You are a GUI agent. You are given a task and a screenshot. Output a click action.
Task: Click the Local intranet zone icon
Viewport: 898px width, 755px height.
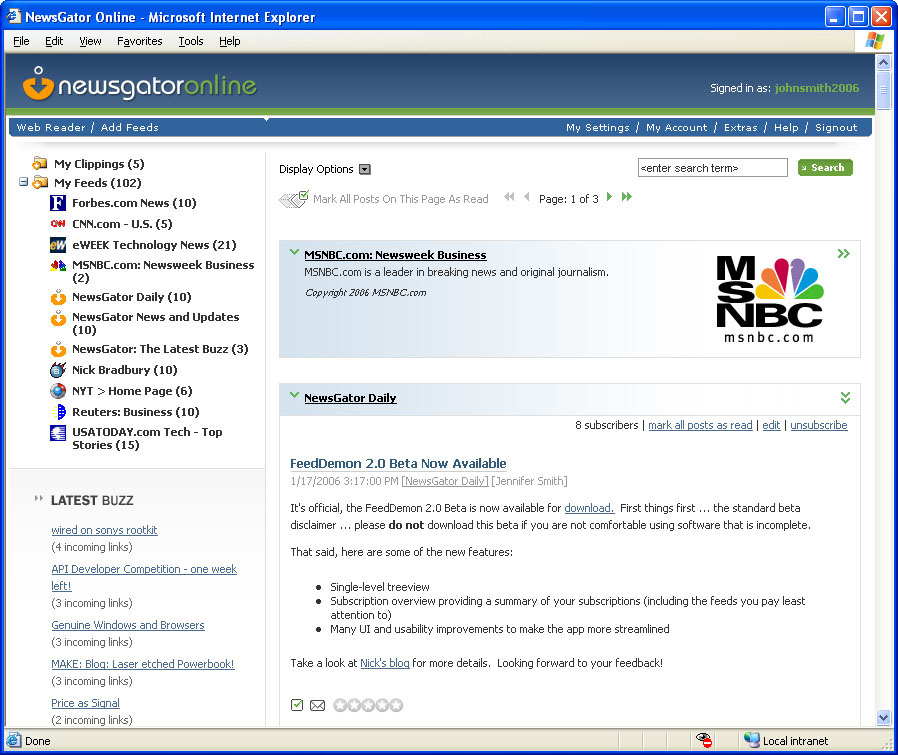click(751, 740)
